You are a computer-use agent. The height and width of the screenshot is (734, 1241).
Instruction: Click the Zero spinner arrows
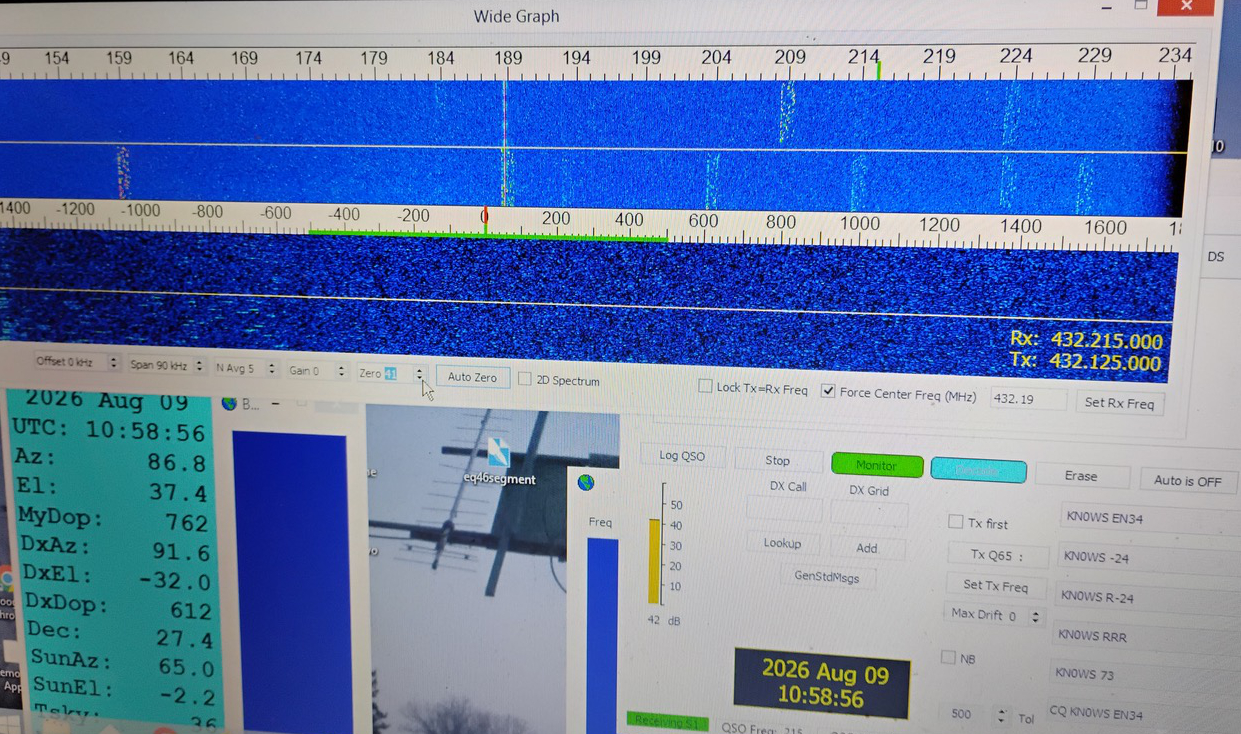point(419,374)
